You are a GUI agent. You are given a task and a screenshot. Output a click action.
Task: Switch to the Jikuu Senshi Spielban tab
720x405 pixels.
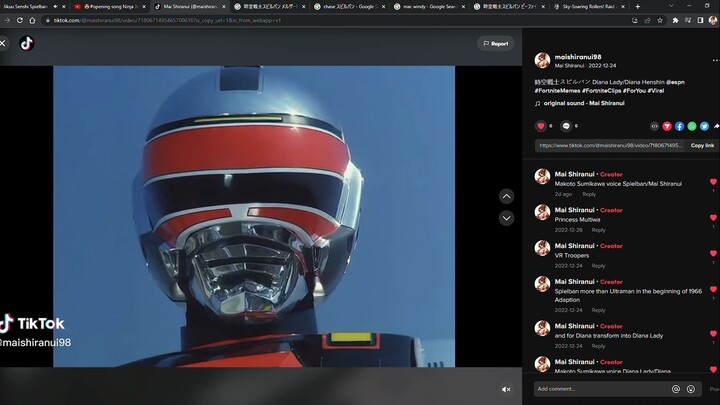(30, 6)
